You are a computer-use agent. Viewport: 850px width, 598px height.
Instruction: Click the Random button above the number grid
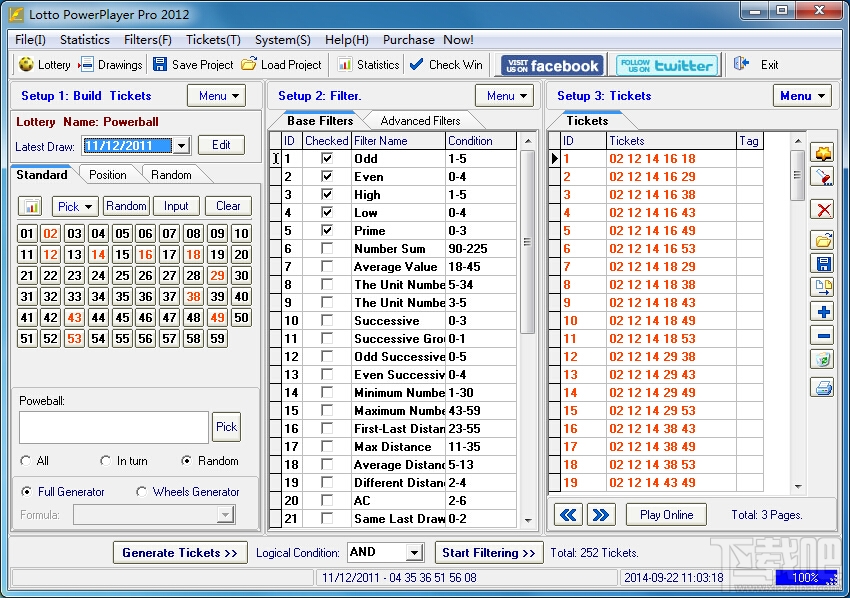click(126, 206)
